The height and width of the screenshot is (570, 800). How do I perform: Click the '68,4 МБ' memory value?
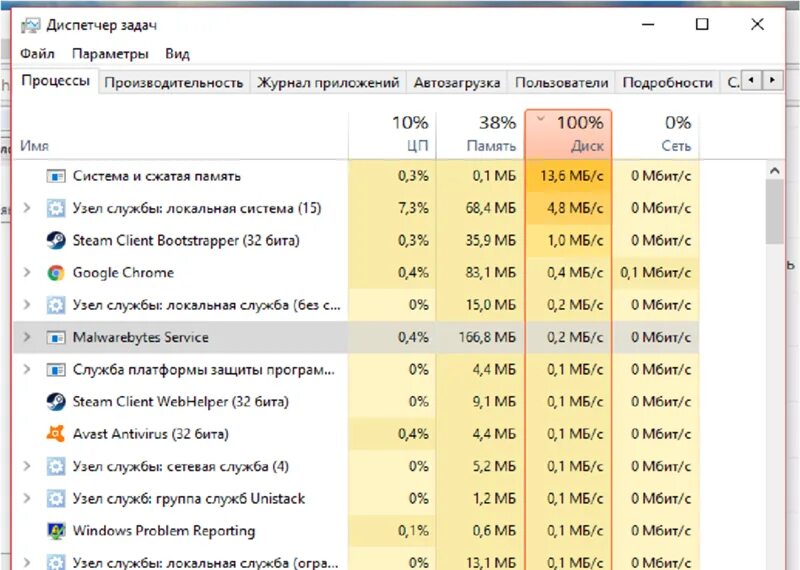[490, 208]
